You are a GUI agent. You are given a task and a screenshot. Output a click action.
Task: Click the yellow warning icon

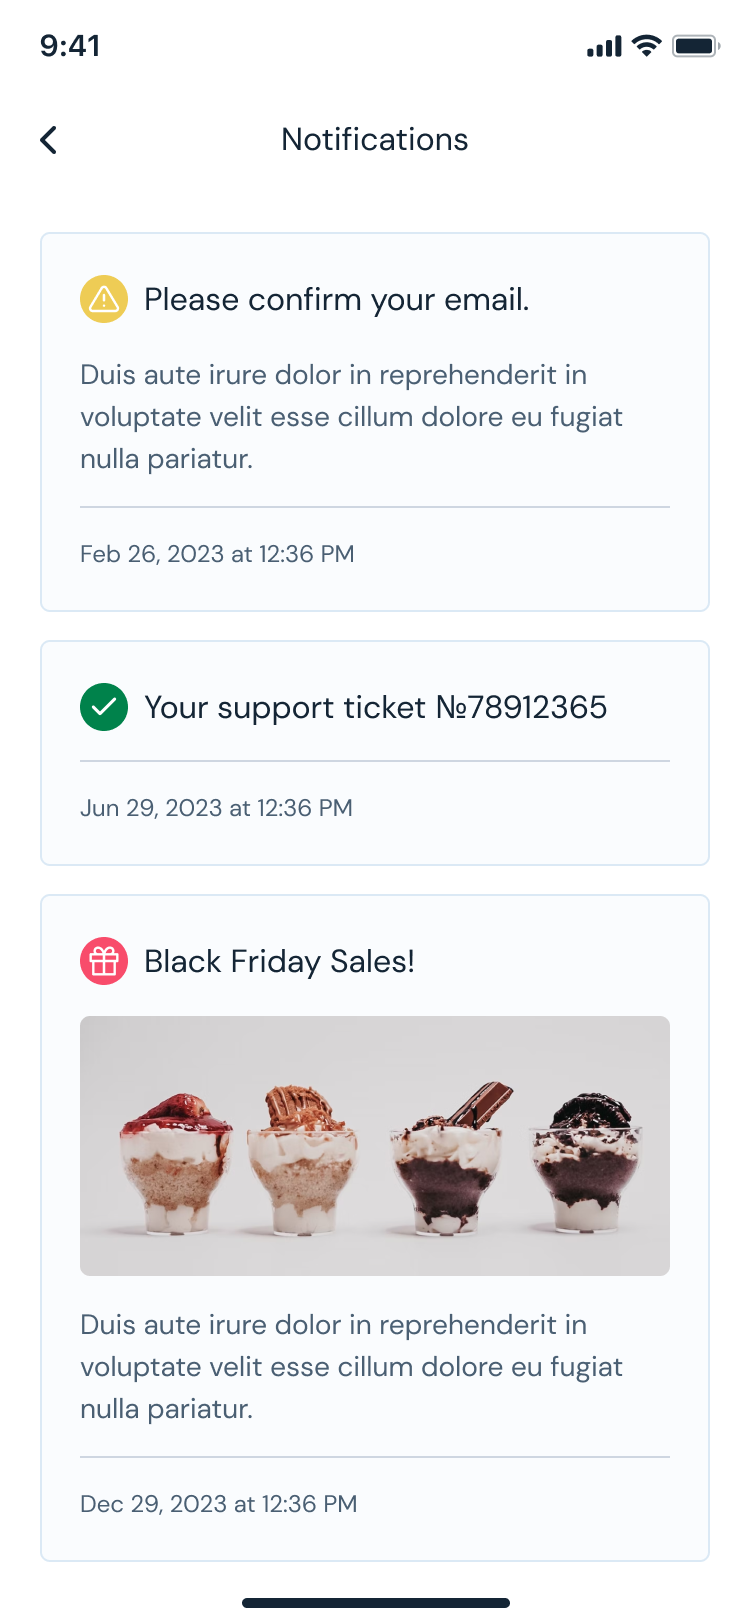104,299
